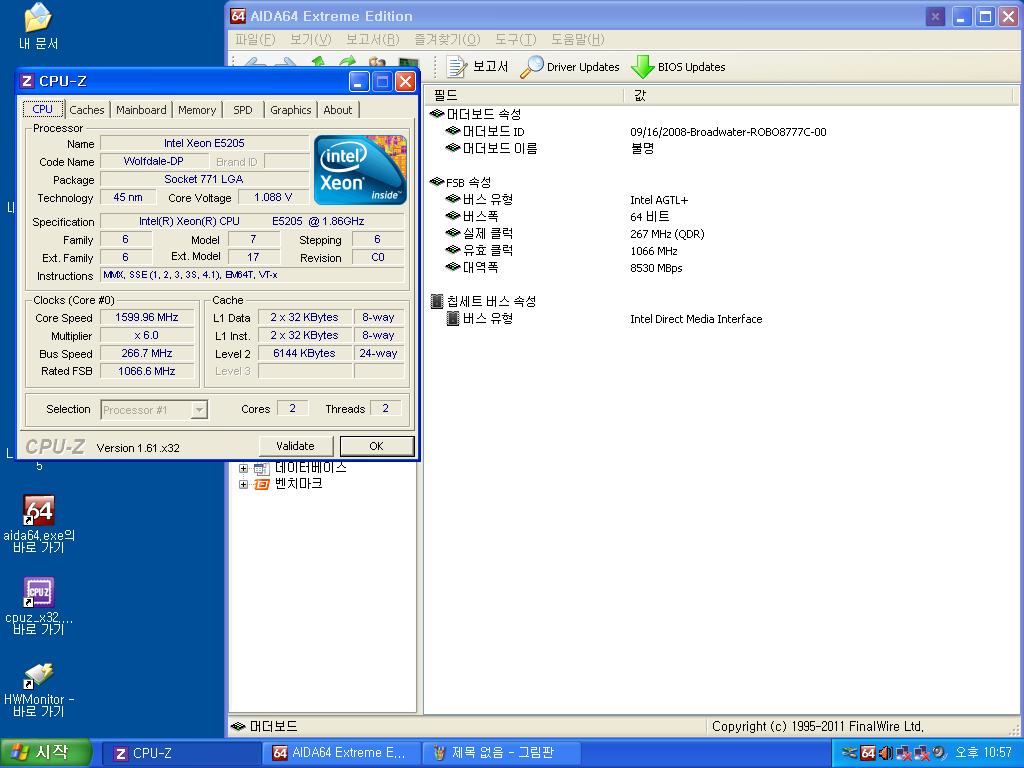Click the up arrow icon in AIDA64 toolbar
1024x768 pixels.
click(x=318, y=62)
